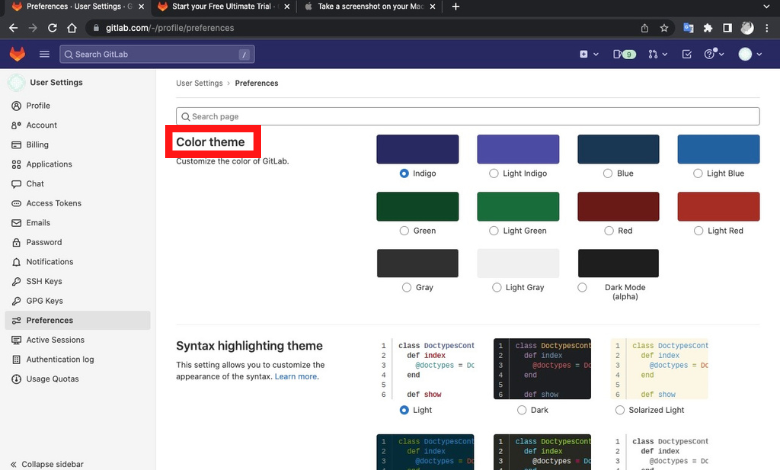Reload the page

point(52,28)
